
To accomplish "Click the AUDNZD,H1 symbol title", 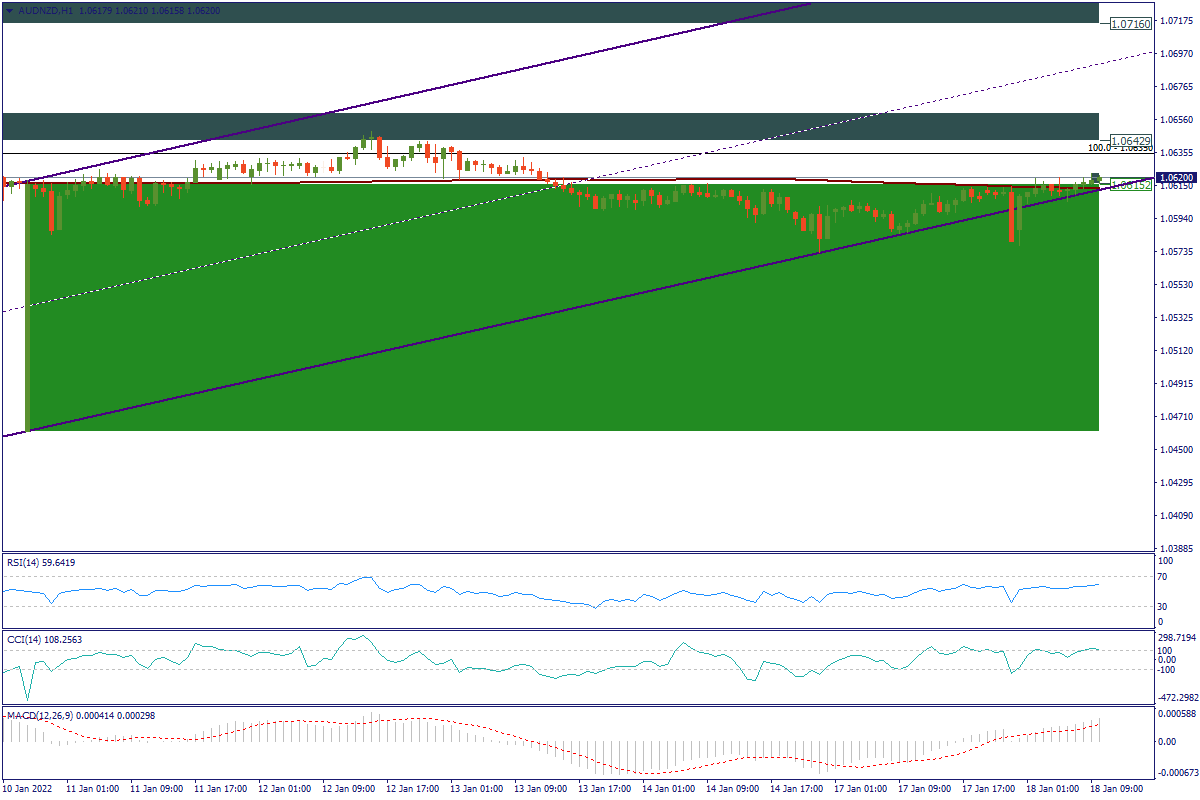I will pos(39,9).
